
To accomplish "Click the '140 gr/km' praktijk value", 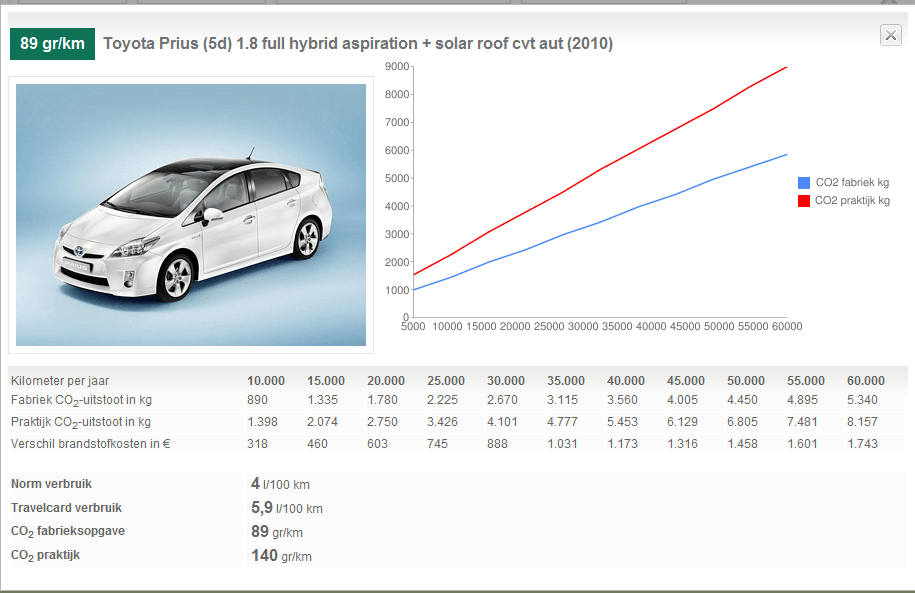I will coord(282,556).
